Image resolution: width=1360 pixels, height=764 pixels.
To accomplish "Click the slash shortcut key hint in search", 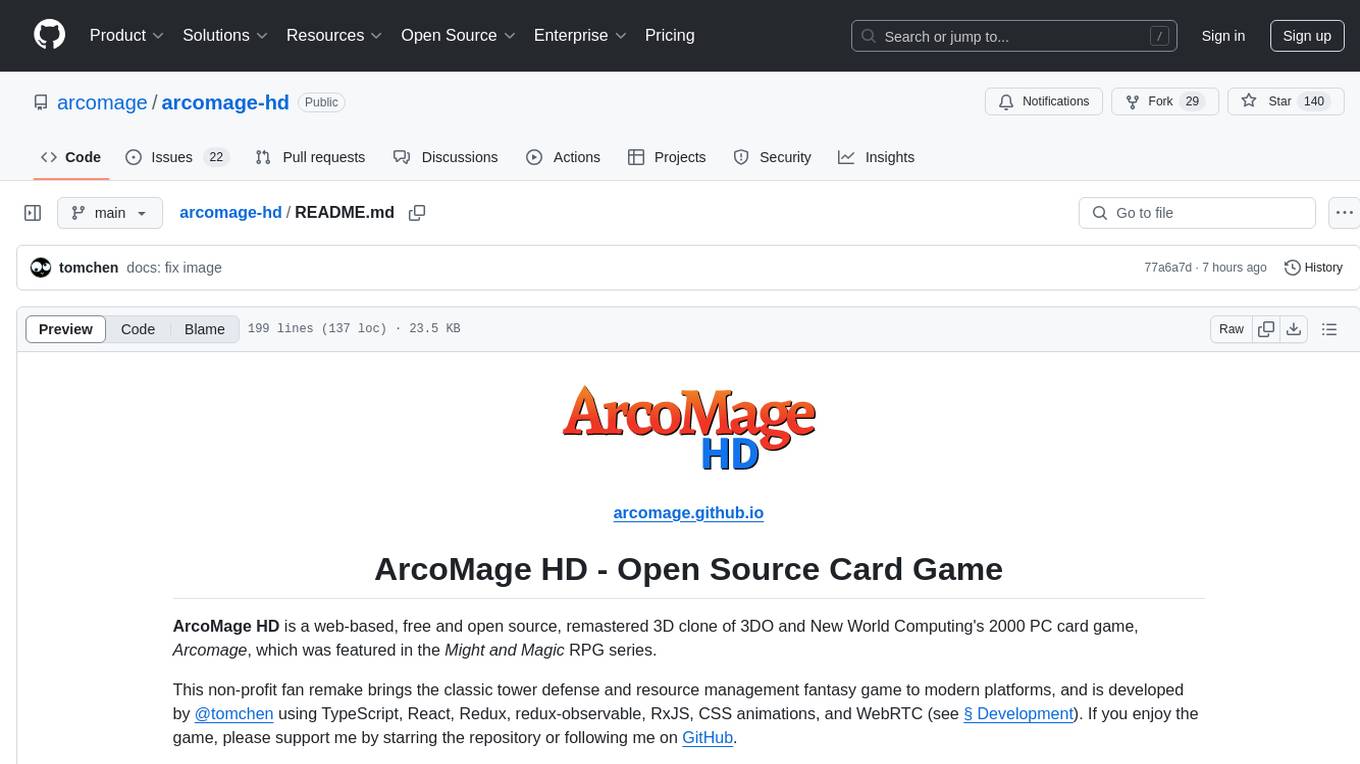I will click(1159, 36).
